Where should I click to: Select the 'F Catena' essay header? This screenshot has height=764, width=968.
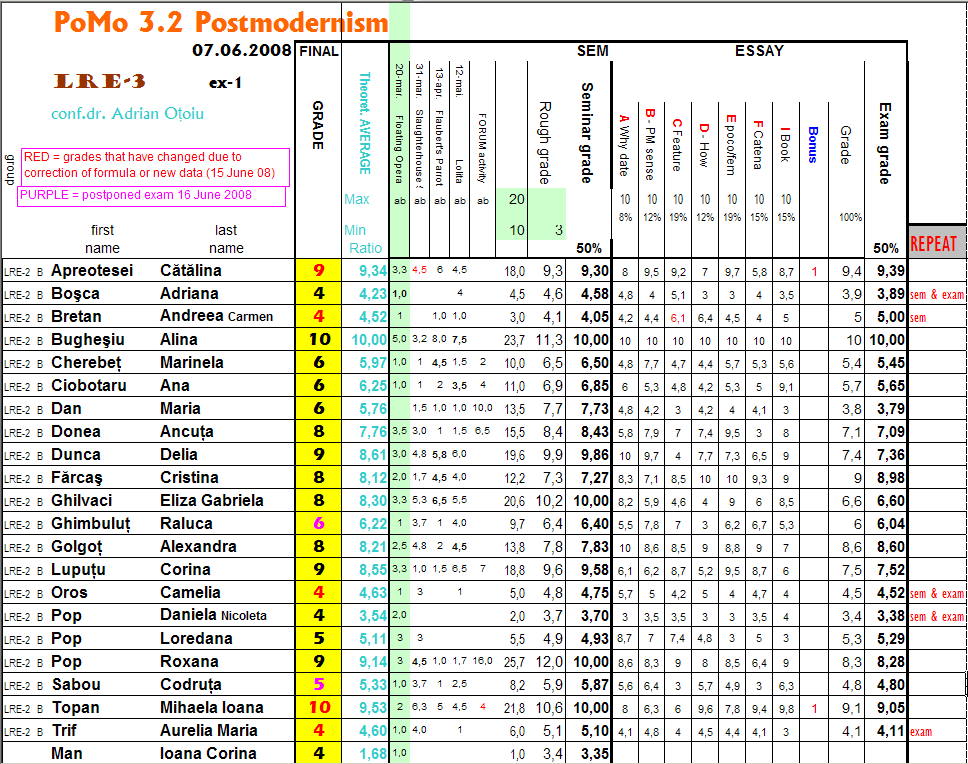pyautogui.click(x=757, y=144)
